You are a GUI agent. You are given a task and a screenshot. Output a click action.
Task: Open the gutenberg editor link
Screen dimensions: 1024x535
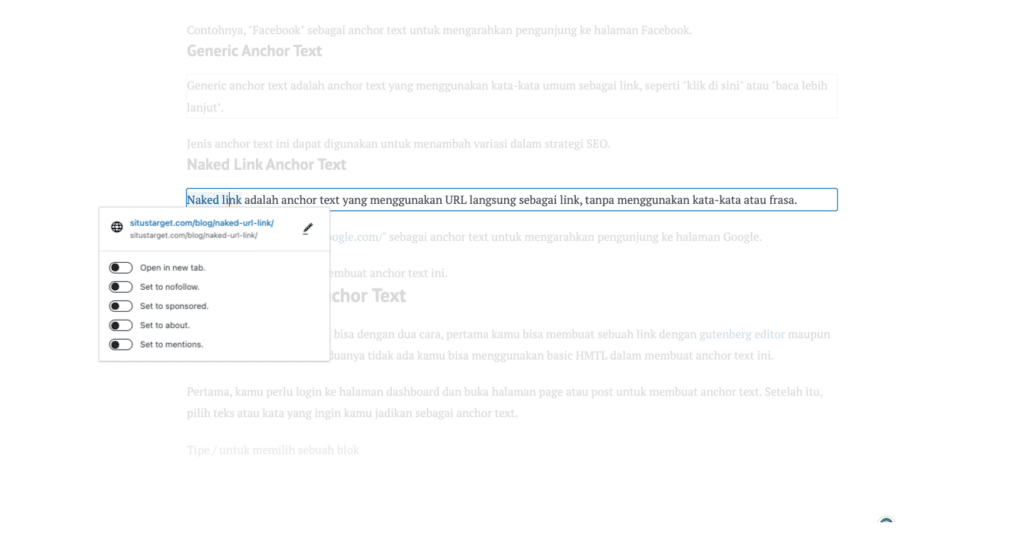742,334
